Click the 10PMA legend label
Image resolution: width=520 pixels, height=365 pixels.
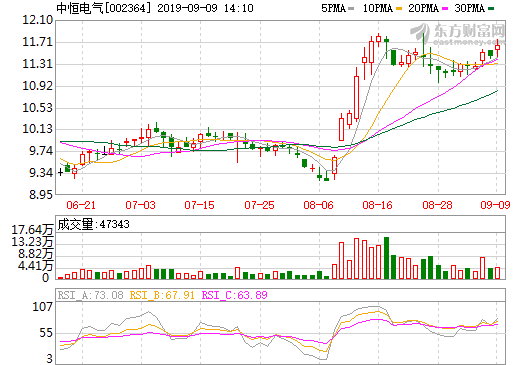(378, 8)
